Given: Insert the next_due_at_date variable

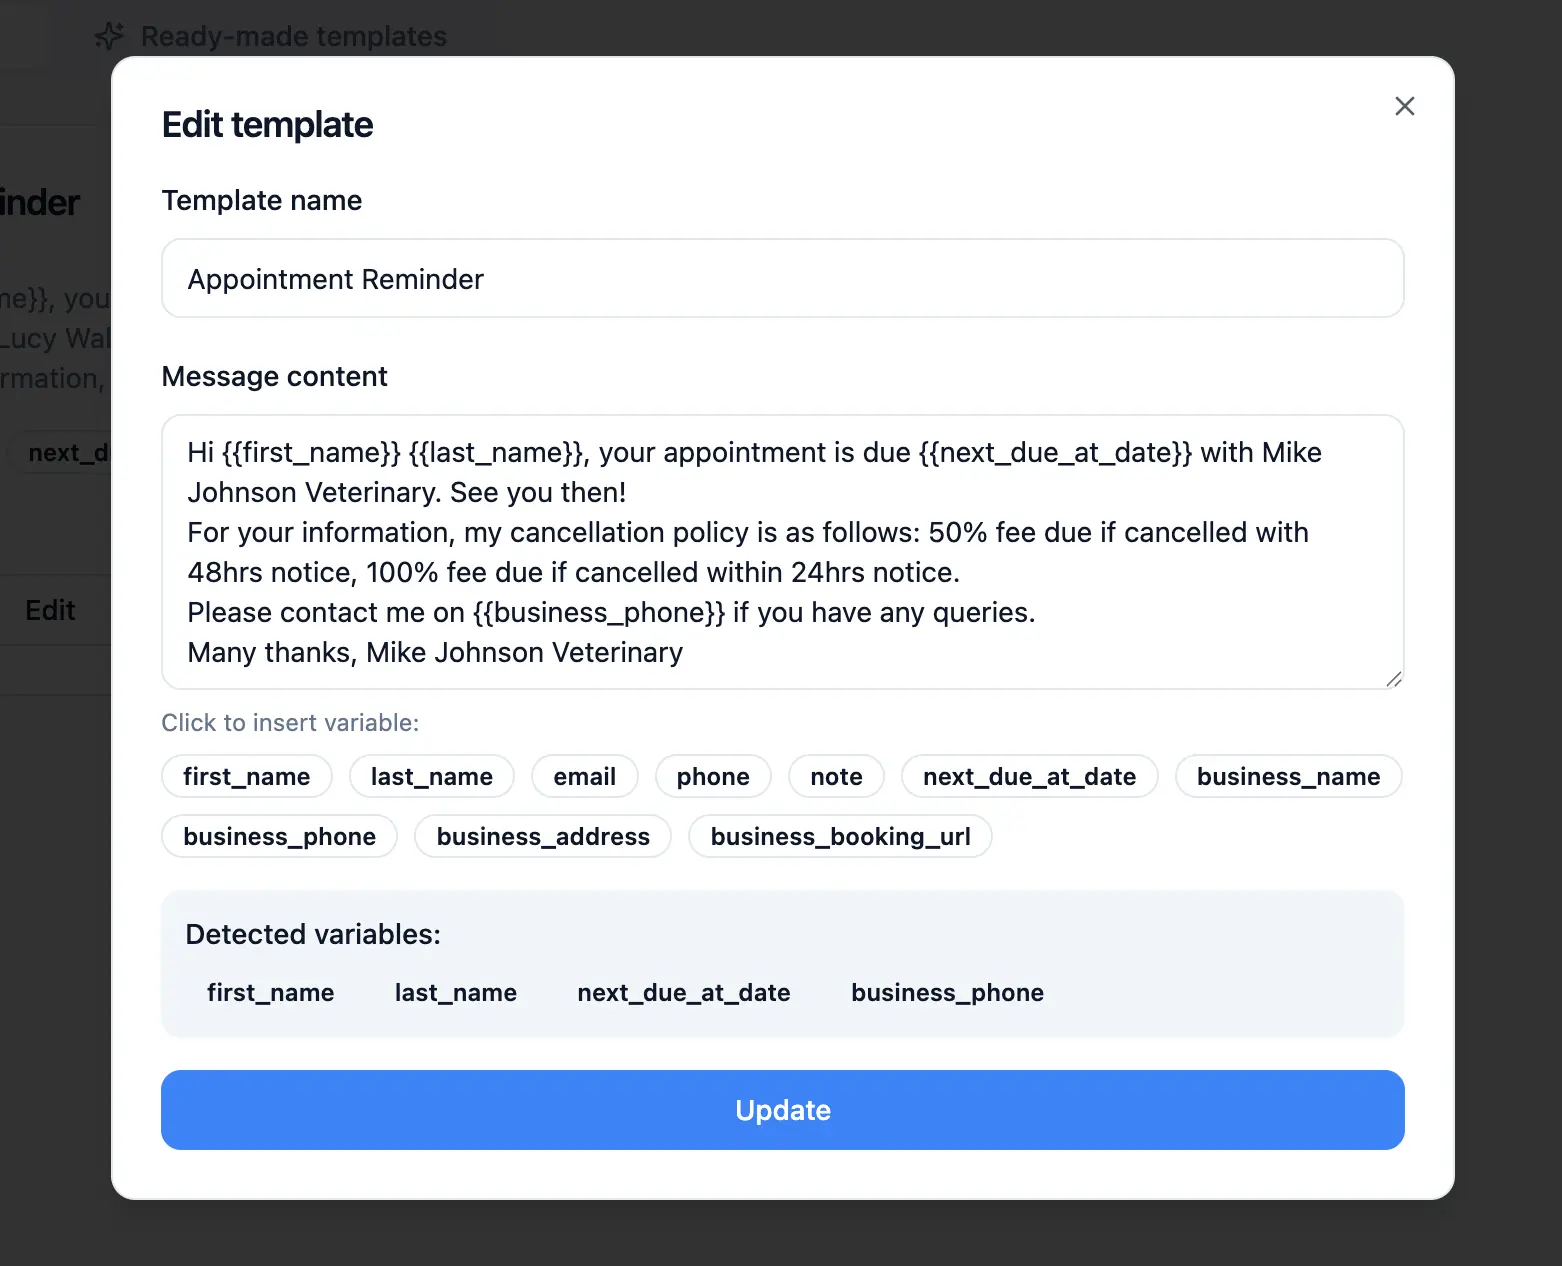Looking at the screenshot, I should coord(1029,776).
